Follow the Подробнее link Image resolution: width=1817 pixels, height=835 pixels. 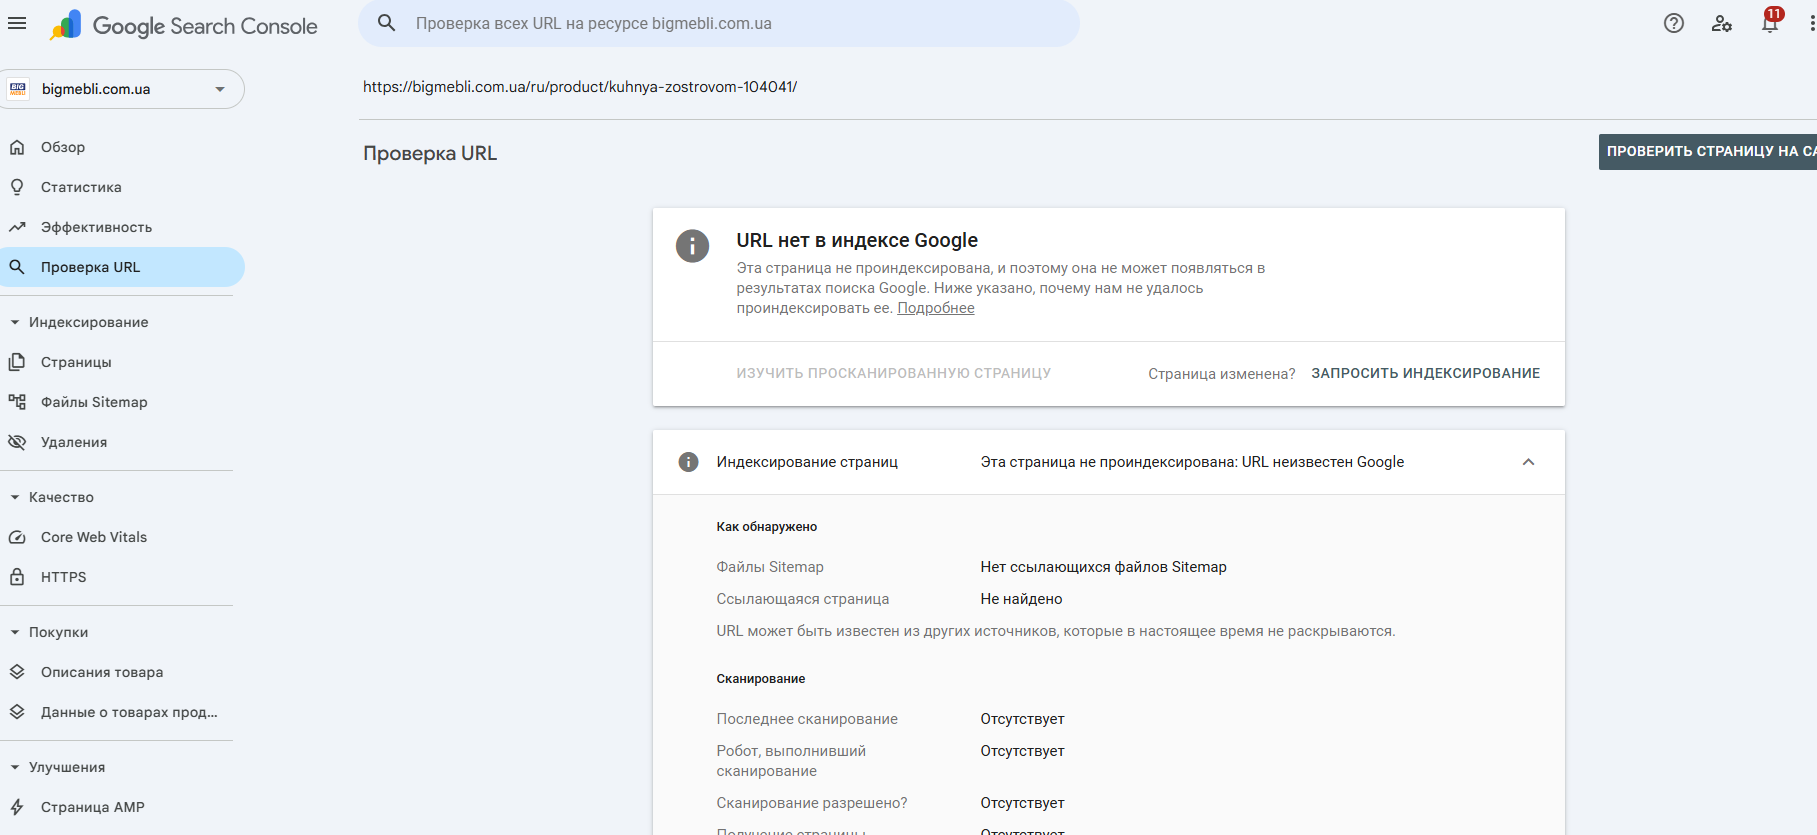click(936, 308)
